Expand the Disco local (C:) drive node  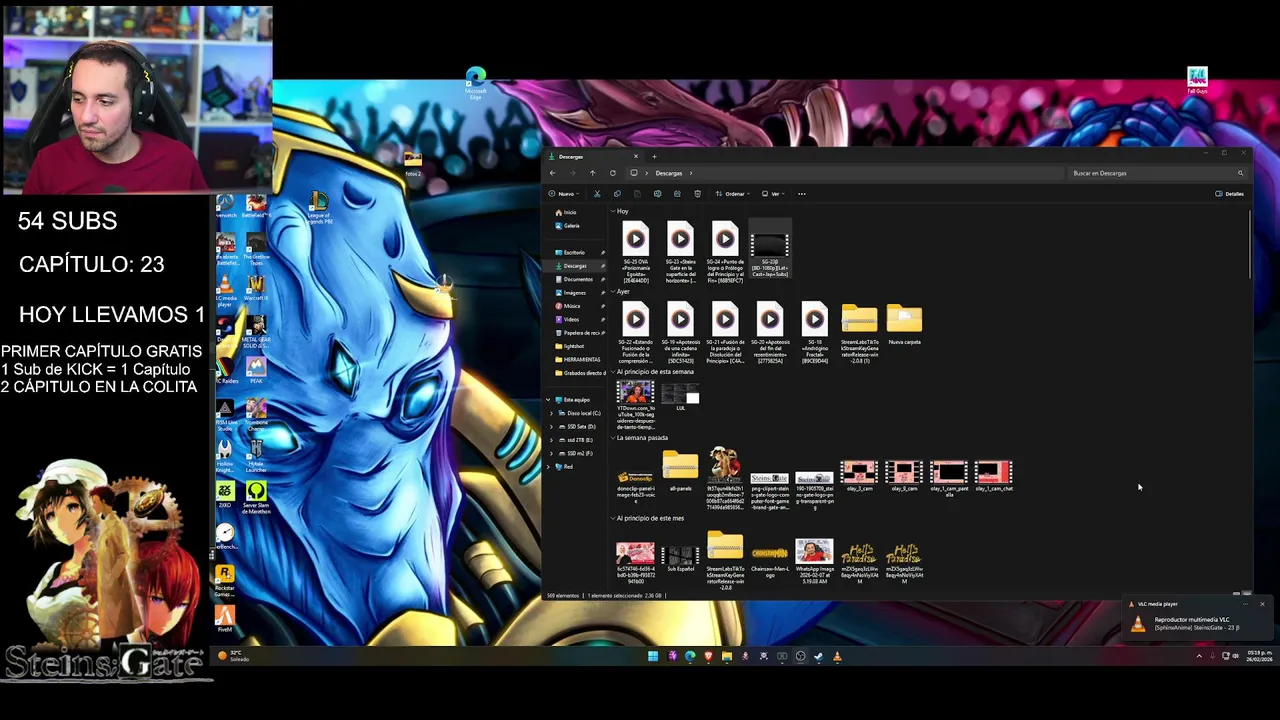pos(552,413)
